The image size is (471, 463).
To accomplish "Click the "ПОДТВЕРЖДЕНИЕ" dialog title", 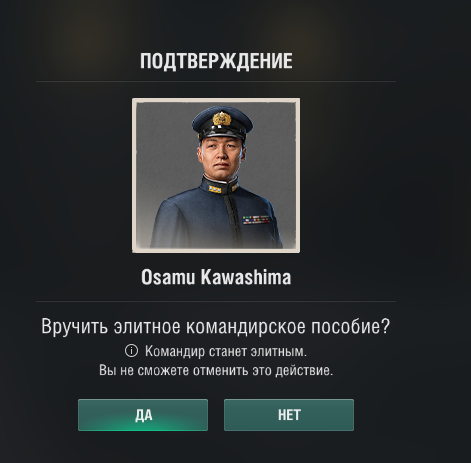I will [x=216, y=61].
